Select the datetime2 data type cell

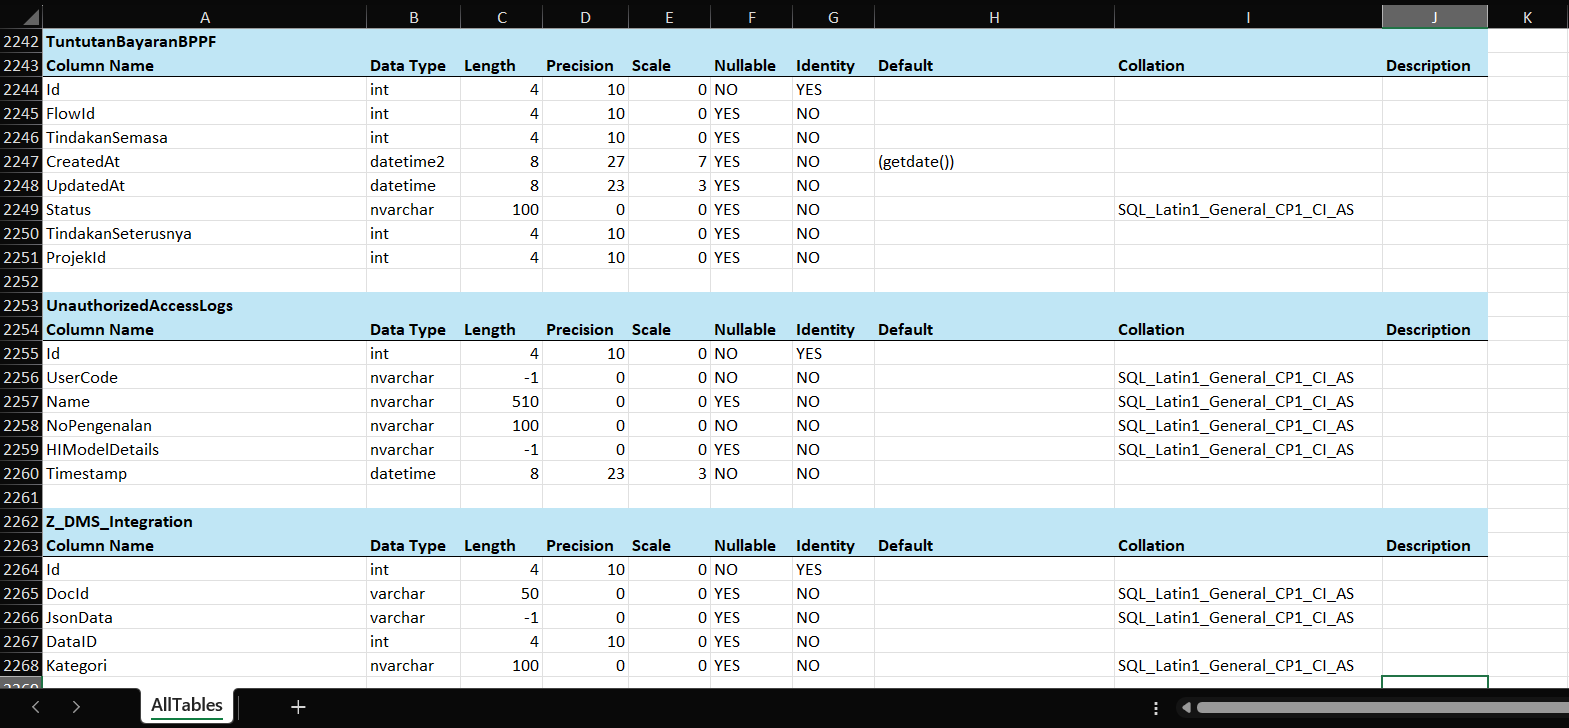(408, 161)
